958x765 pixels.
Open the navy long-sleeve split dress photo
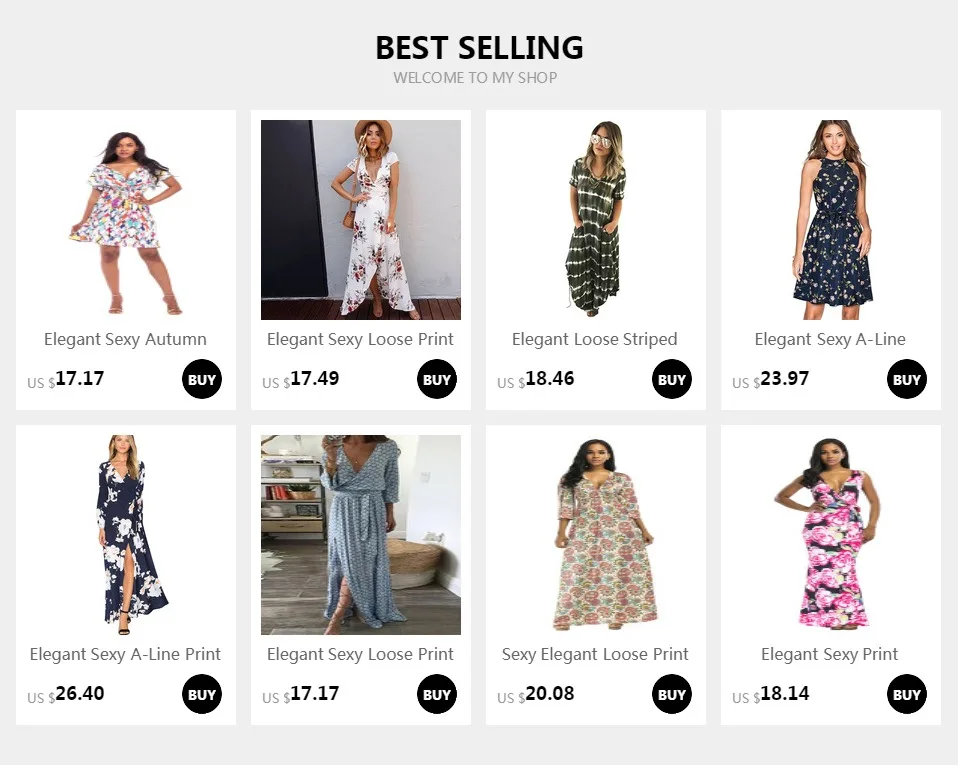coord(126,535)
